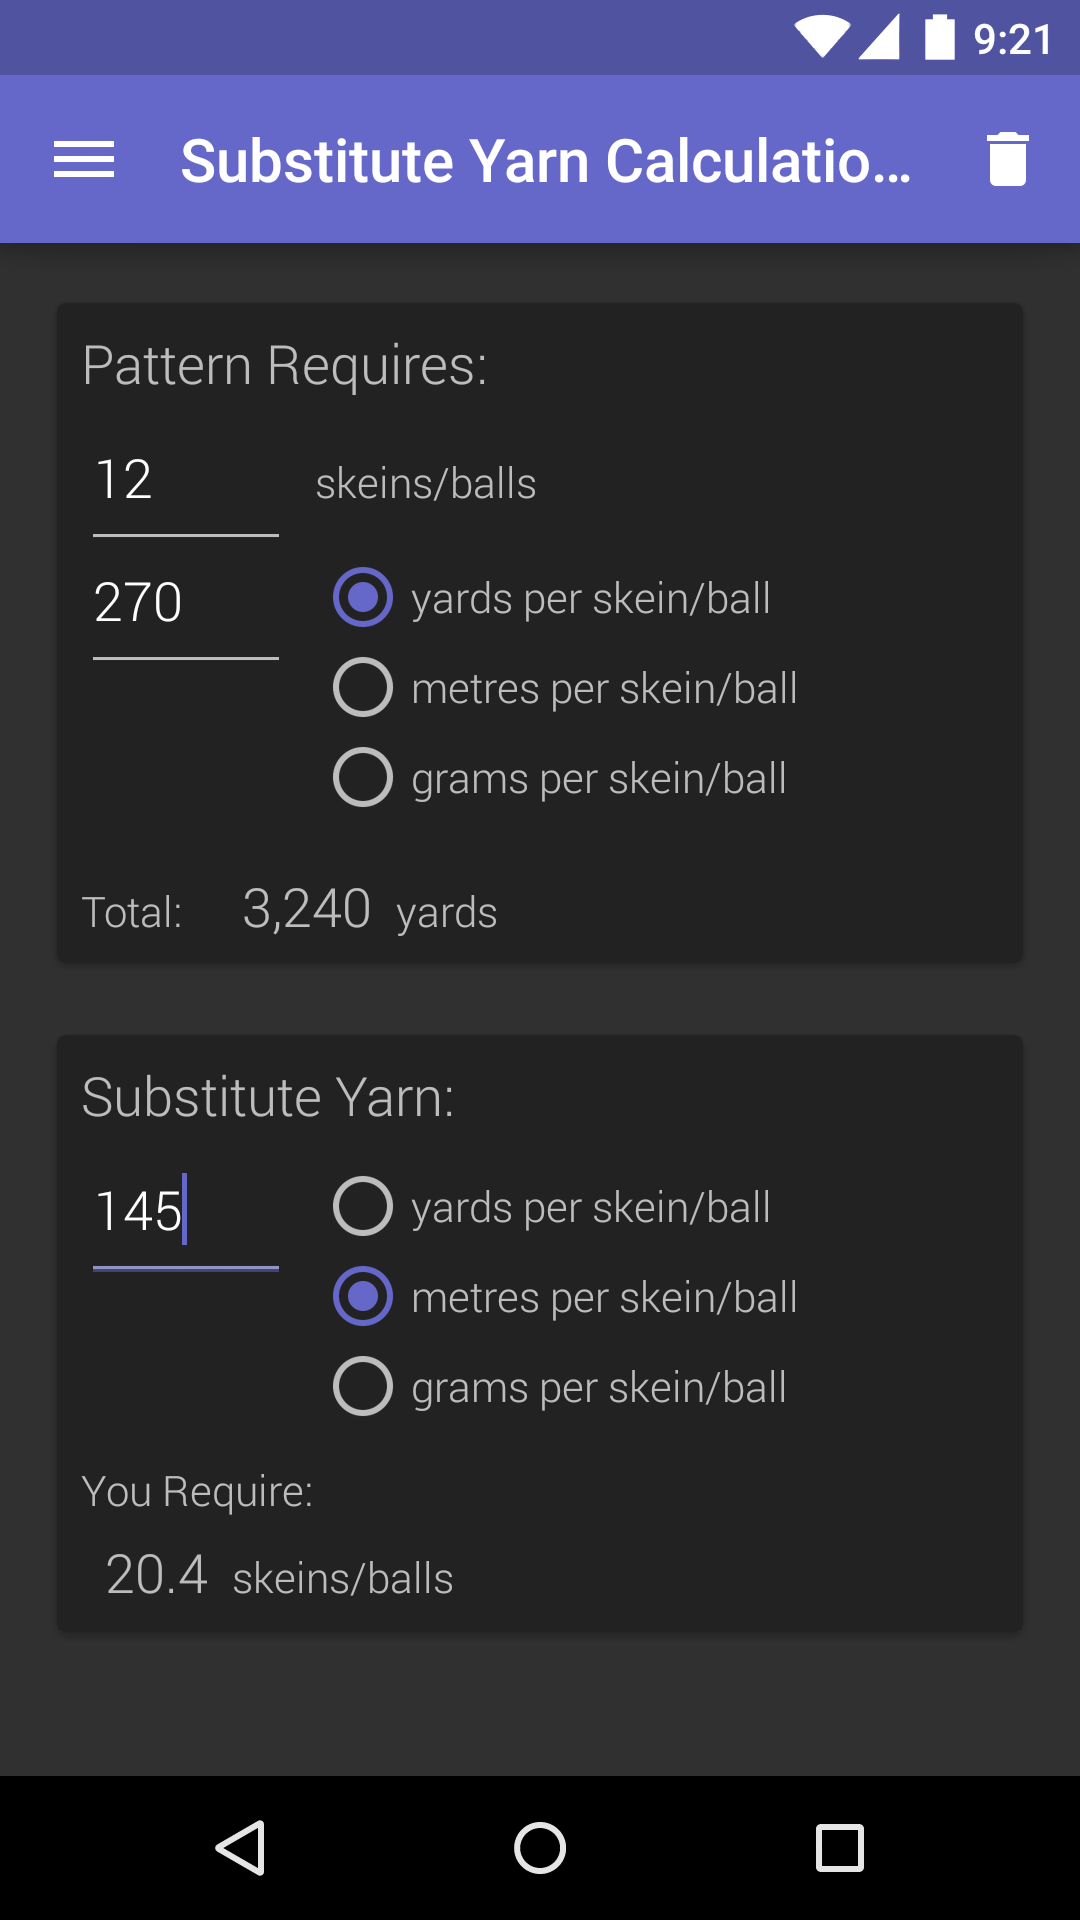Tap the Android back button
Screen dimensions: 1080x1920
pos(241,1847)
